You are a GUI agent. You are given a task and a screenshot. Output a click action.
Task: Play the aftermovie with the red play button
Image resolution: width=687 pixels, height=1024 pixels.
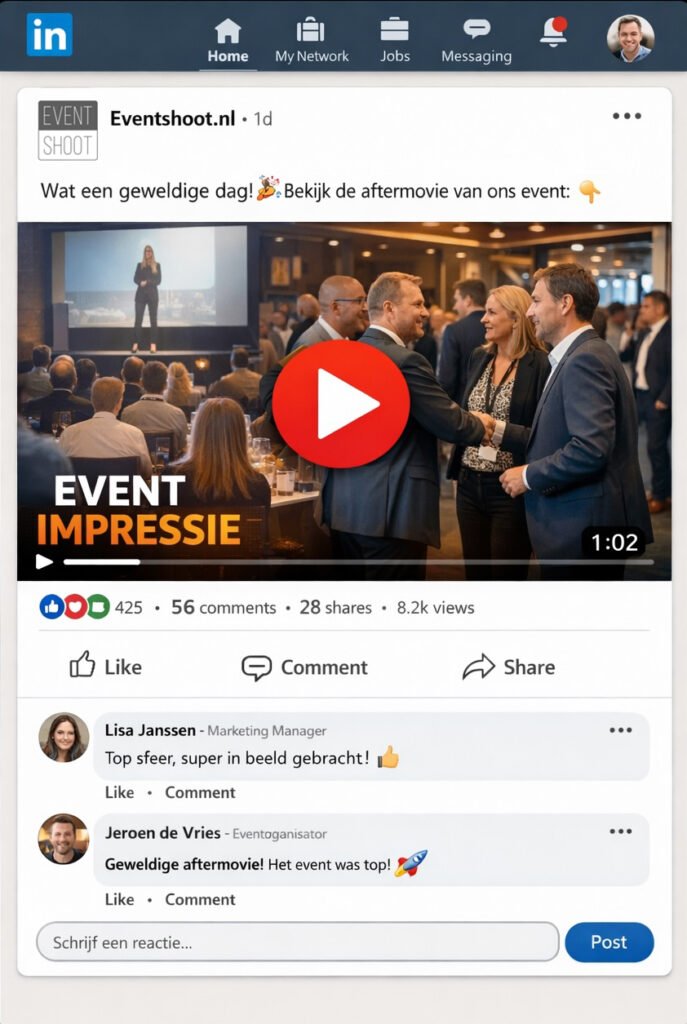(x=341, y=404)
